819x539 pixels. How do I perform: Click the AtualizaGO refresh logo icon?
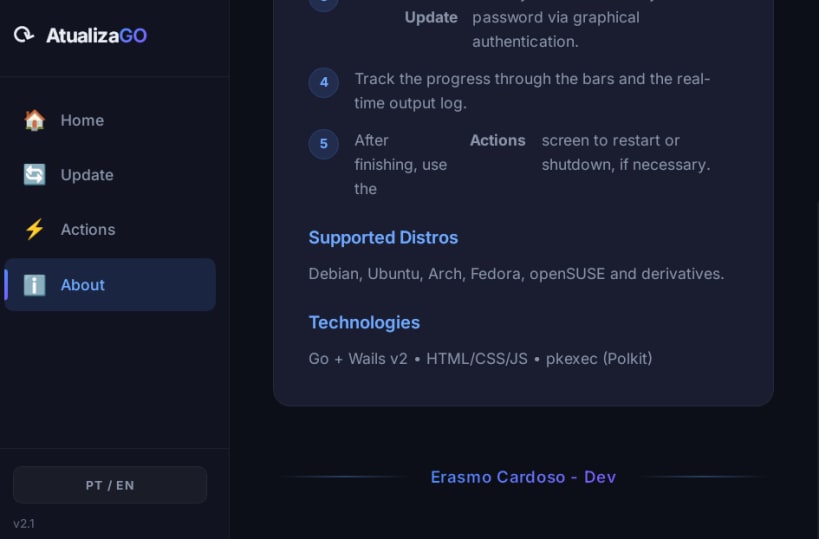(24, 35)
